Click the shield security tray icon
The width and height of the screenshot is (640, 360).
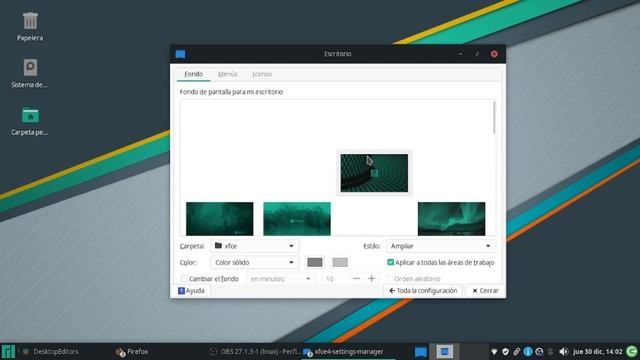point(505,351)
